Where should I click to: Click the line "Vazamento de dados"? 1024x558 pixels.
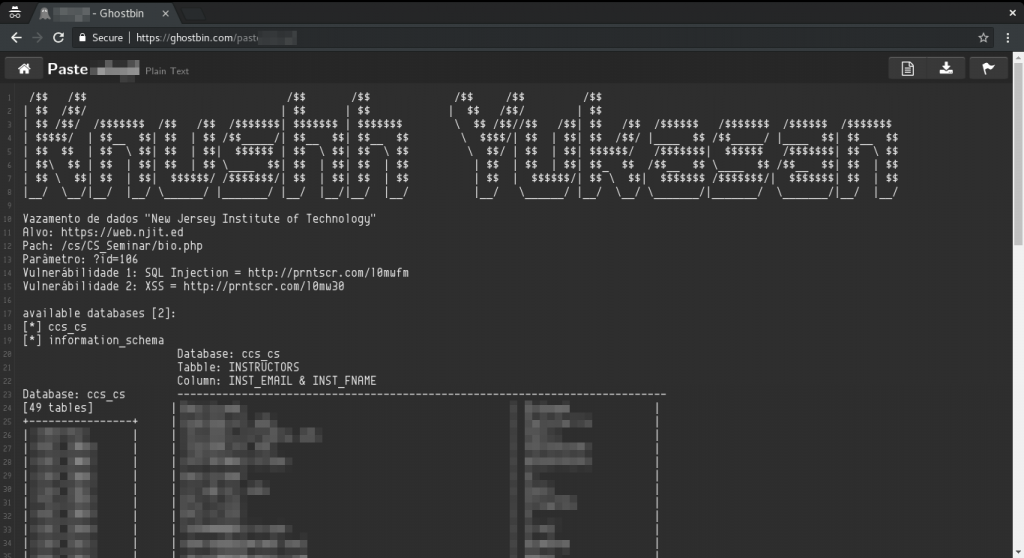point(199,219)
